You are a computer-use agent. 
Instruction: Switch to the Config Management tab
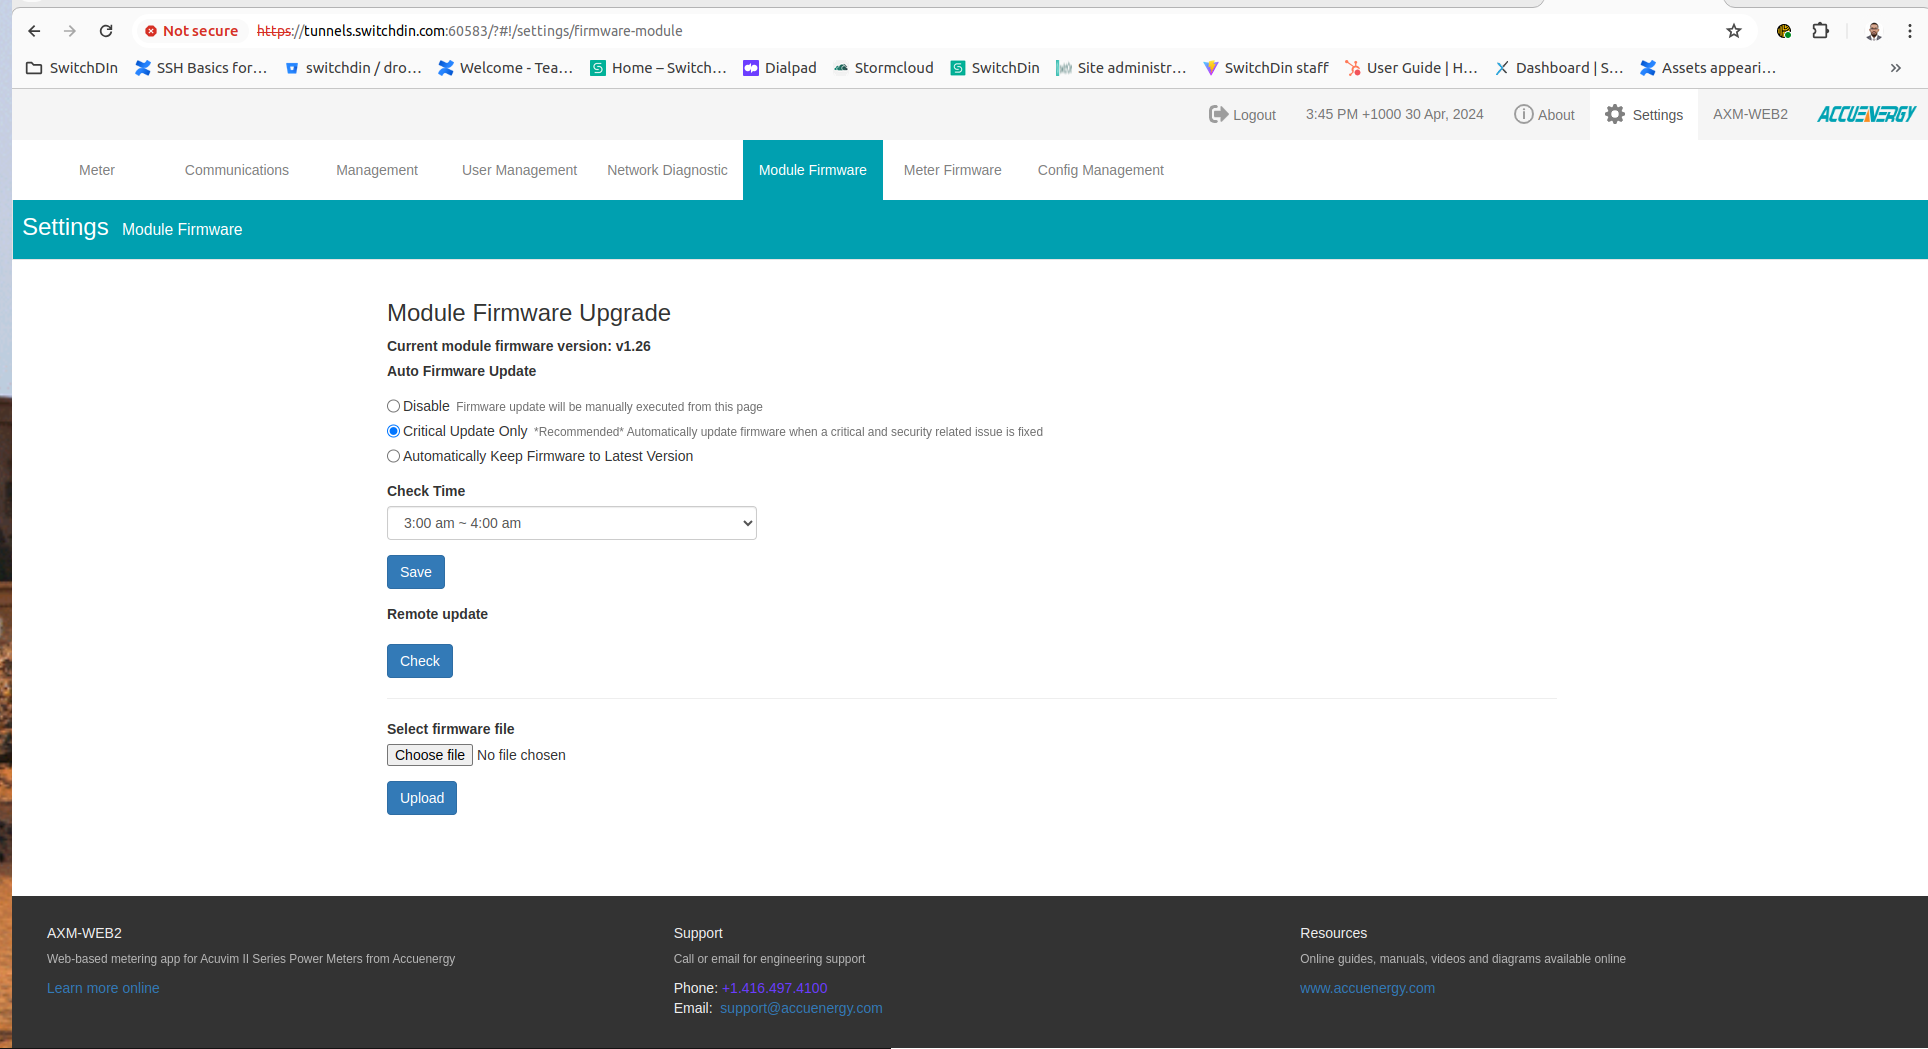tap(1101, 170)
